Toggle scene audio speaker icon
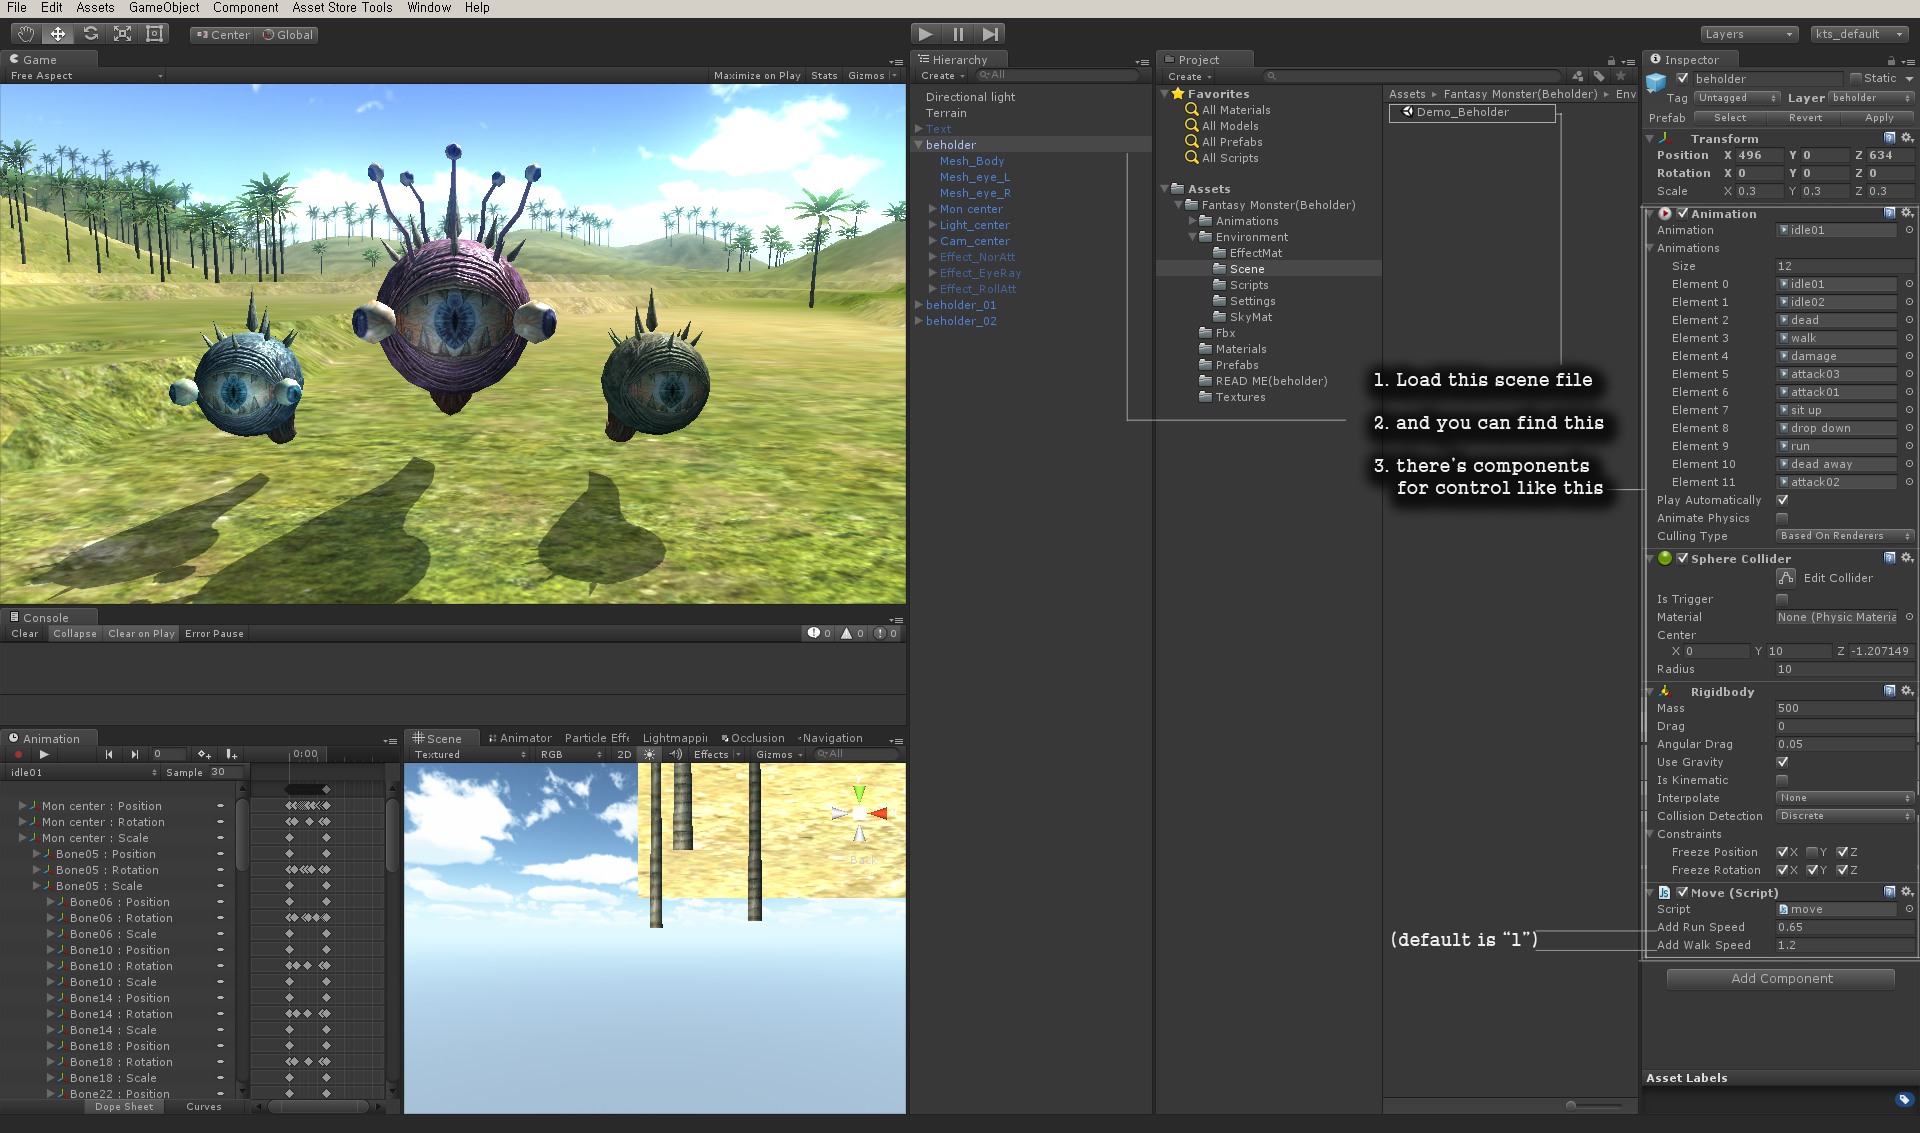 pyautogui.click(x=676, y=755)
